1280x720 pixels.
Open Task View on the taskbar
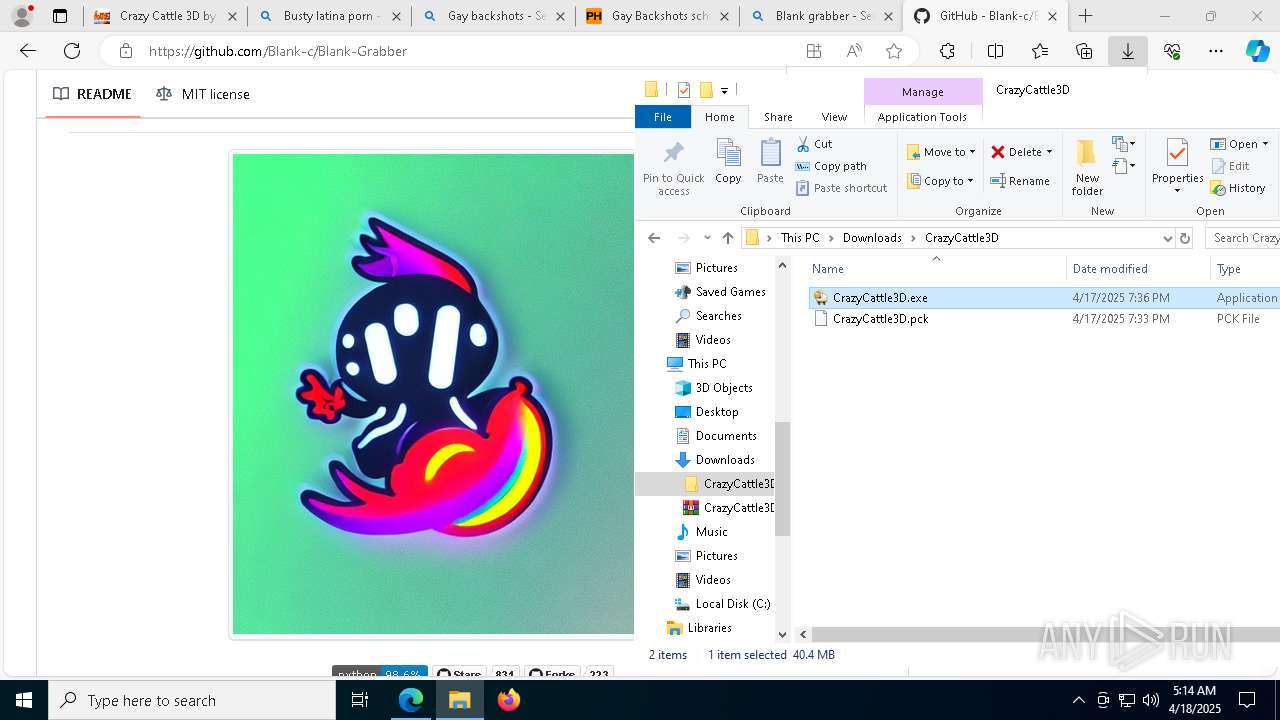[x=361, y=700]
